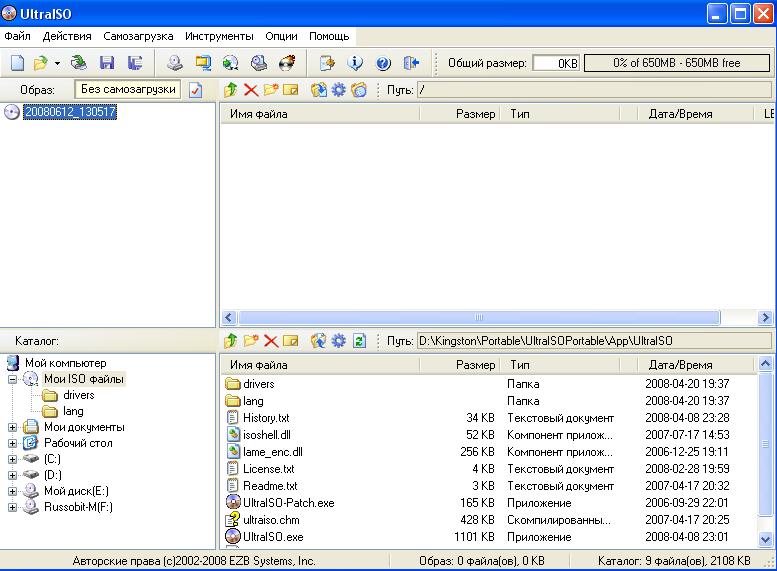Open the Помощь menu
Viewport: 777px width, 571px height.
click(x=329, y=36)
